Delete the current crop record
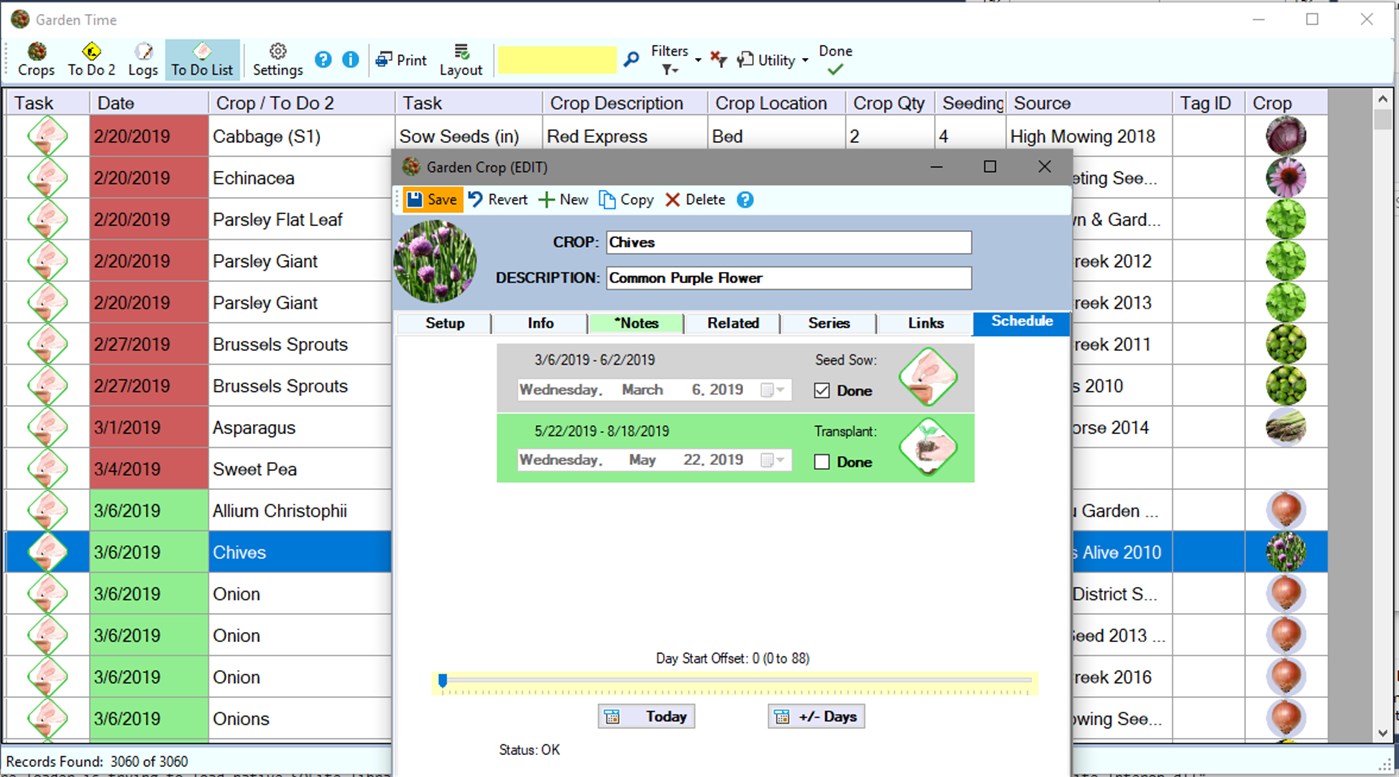This screenshot has height=777, width=1399. [x=694, y=199]
